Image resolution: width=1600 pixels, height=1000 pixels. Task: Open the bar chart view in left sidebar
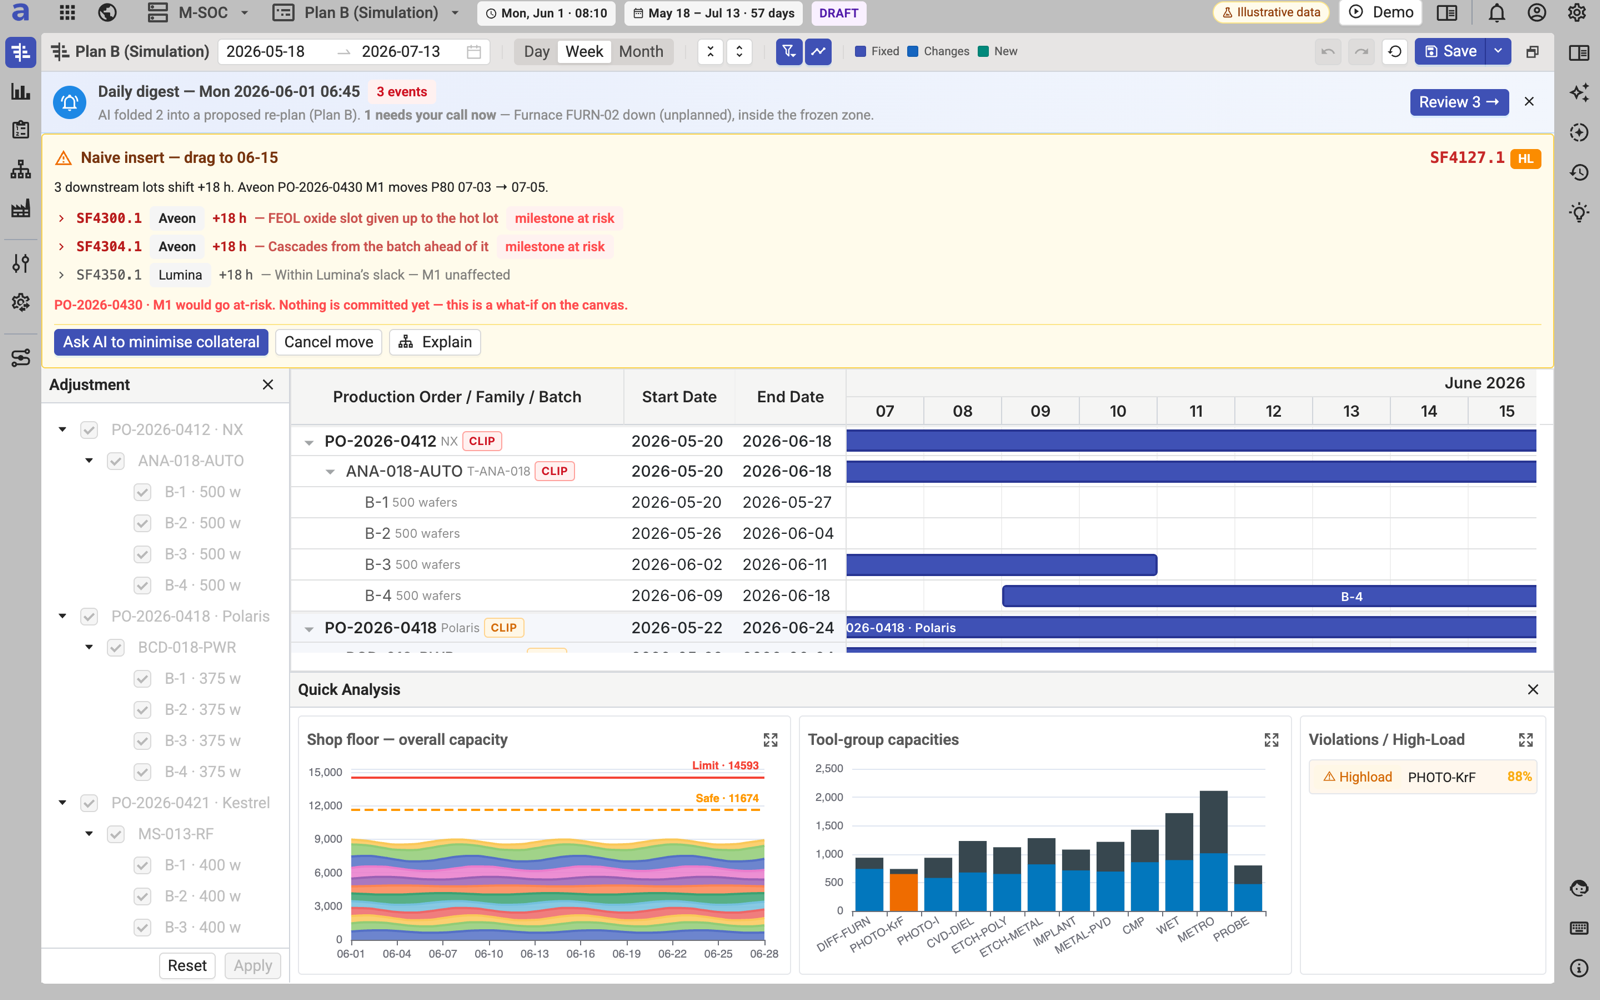[x=20, y=92]
